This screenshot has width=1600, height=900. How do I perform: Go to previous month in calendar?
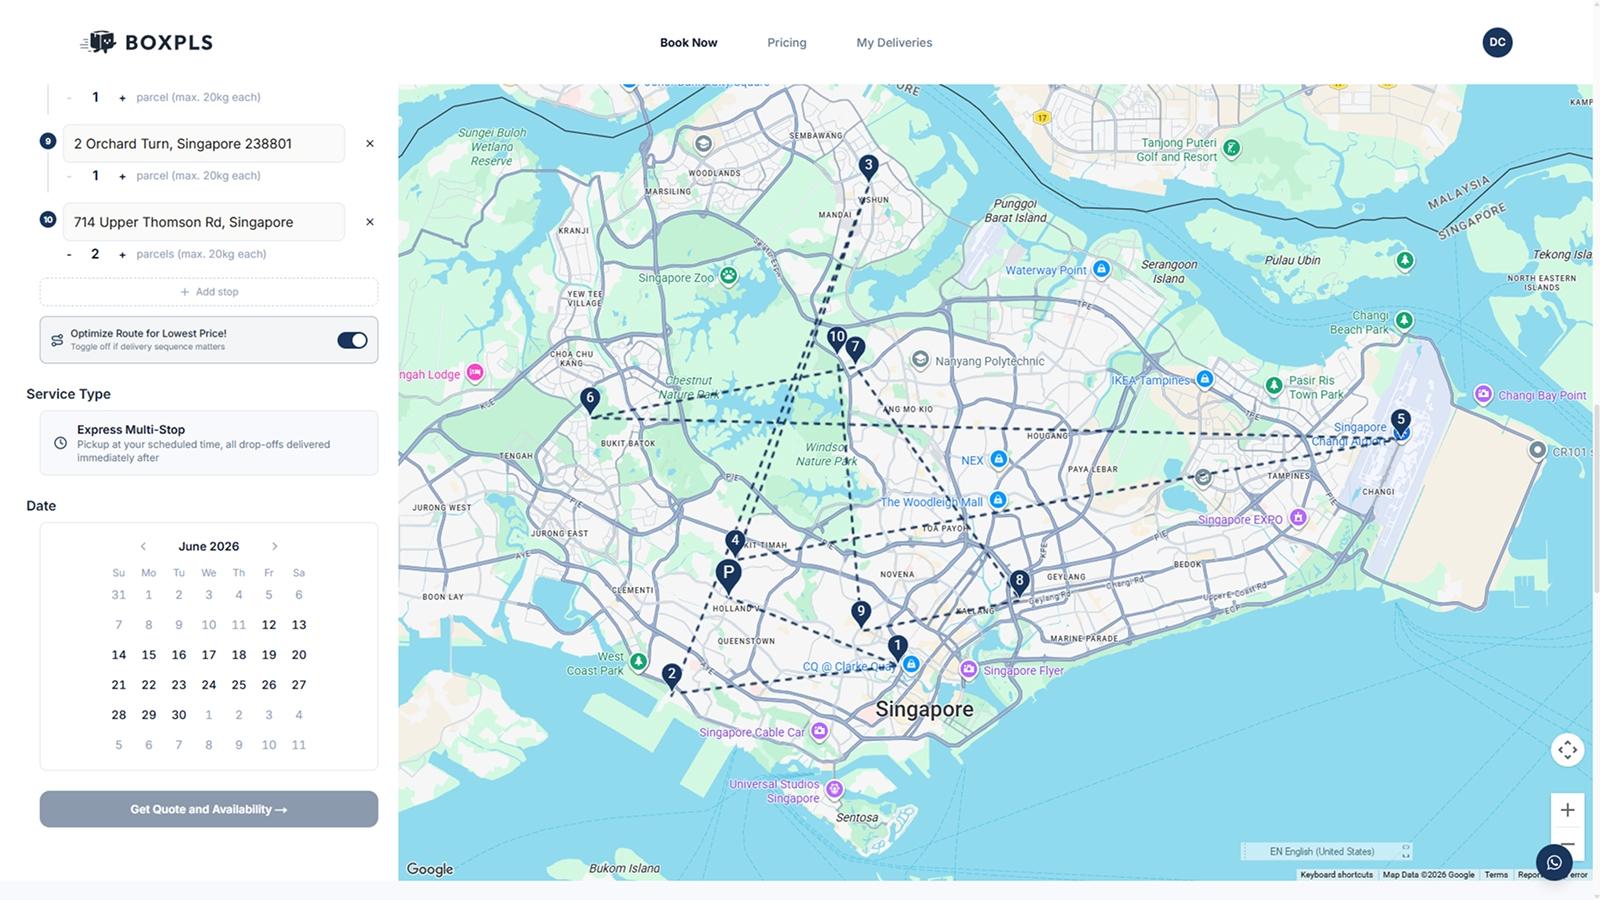143,546
